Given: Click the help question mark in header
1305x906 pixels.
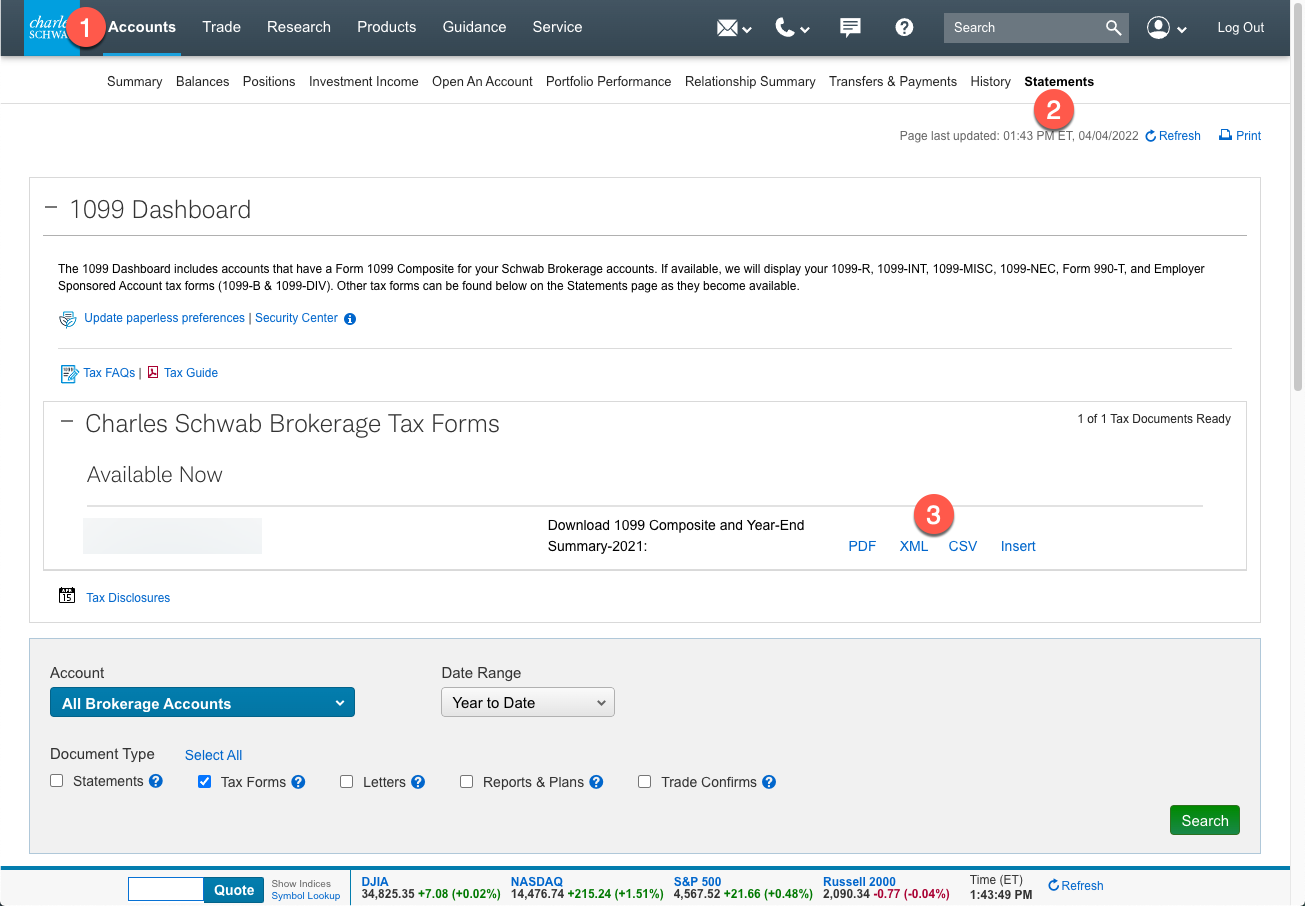Looking at the screenshot, I should click(x=904, y=28).
